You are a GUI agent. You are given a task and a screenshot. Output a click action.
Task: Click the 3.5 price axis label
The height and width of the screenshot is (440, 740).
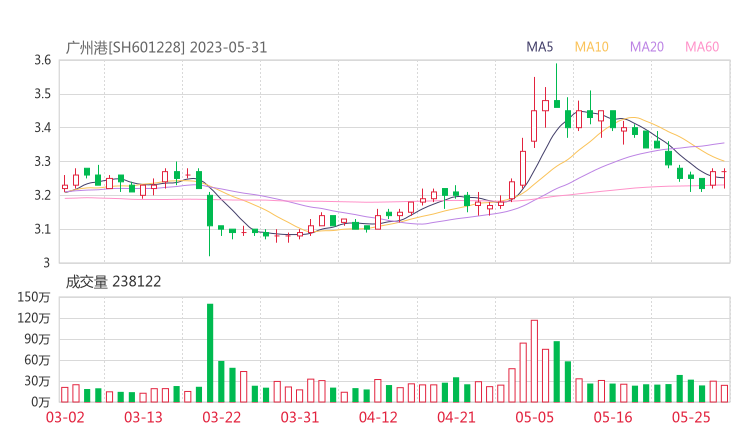tap(42, 94)
